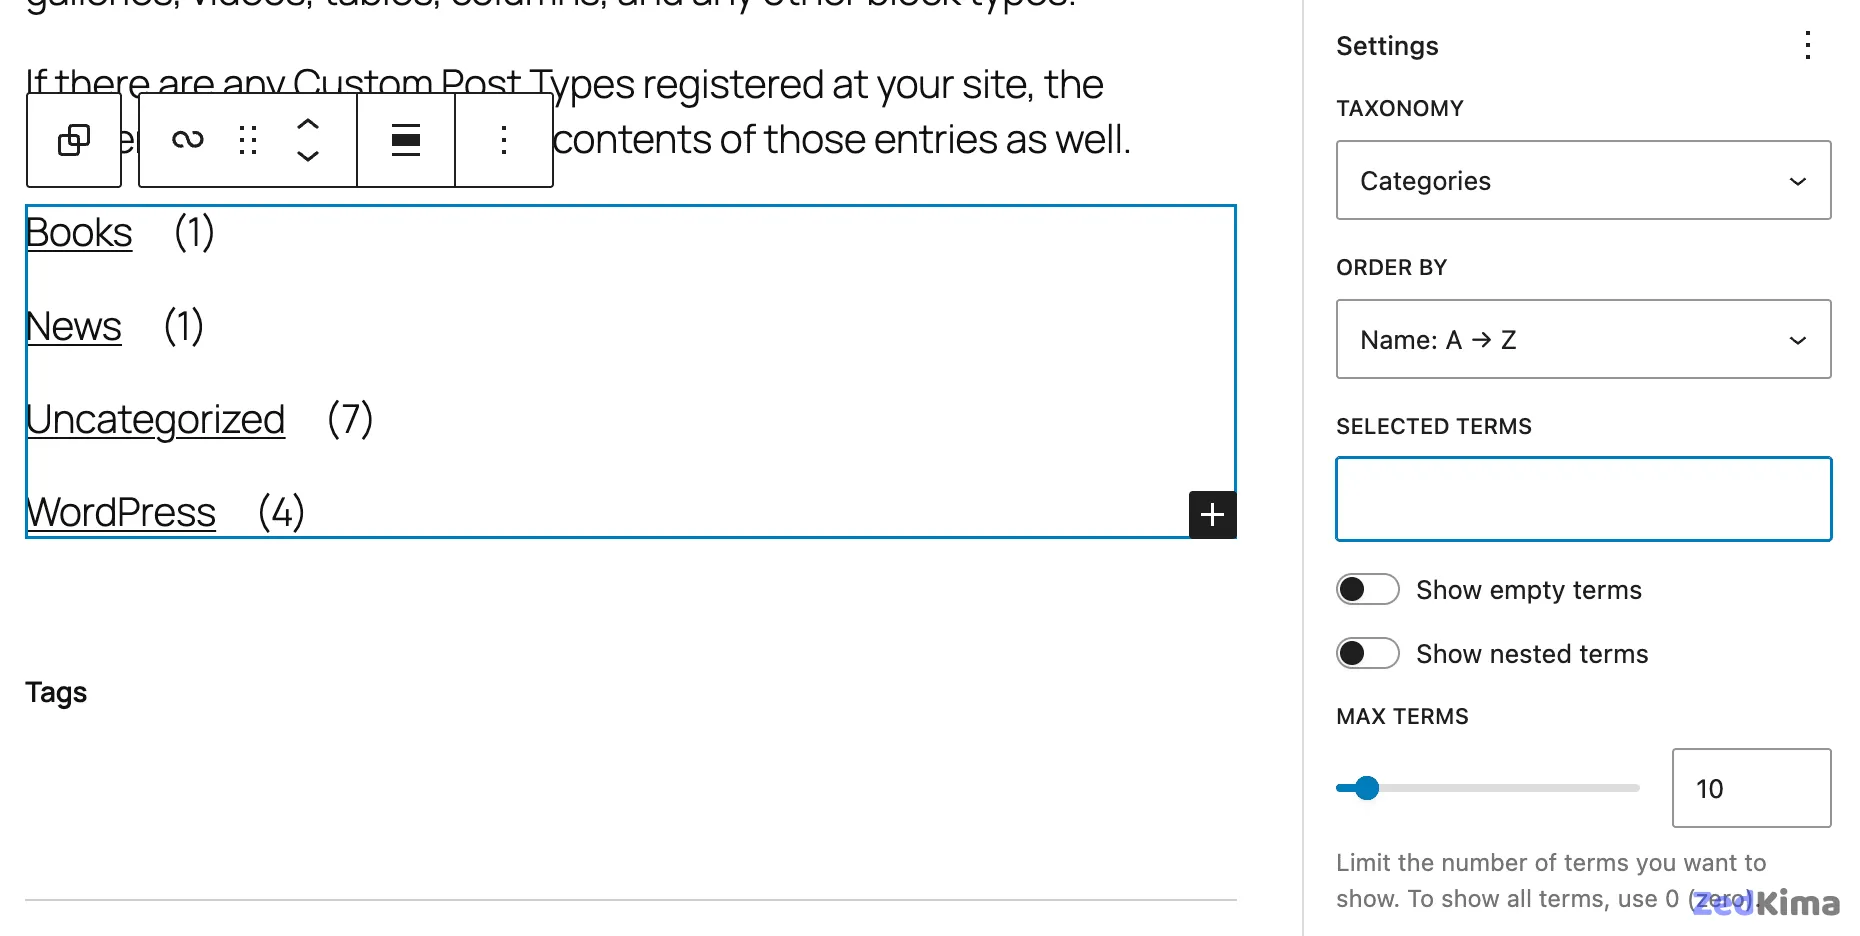Viewport: 1860px width, 936px height.
Task: Move the block down using the down chevron
Action: pos(309,158)
